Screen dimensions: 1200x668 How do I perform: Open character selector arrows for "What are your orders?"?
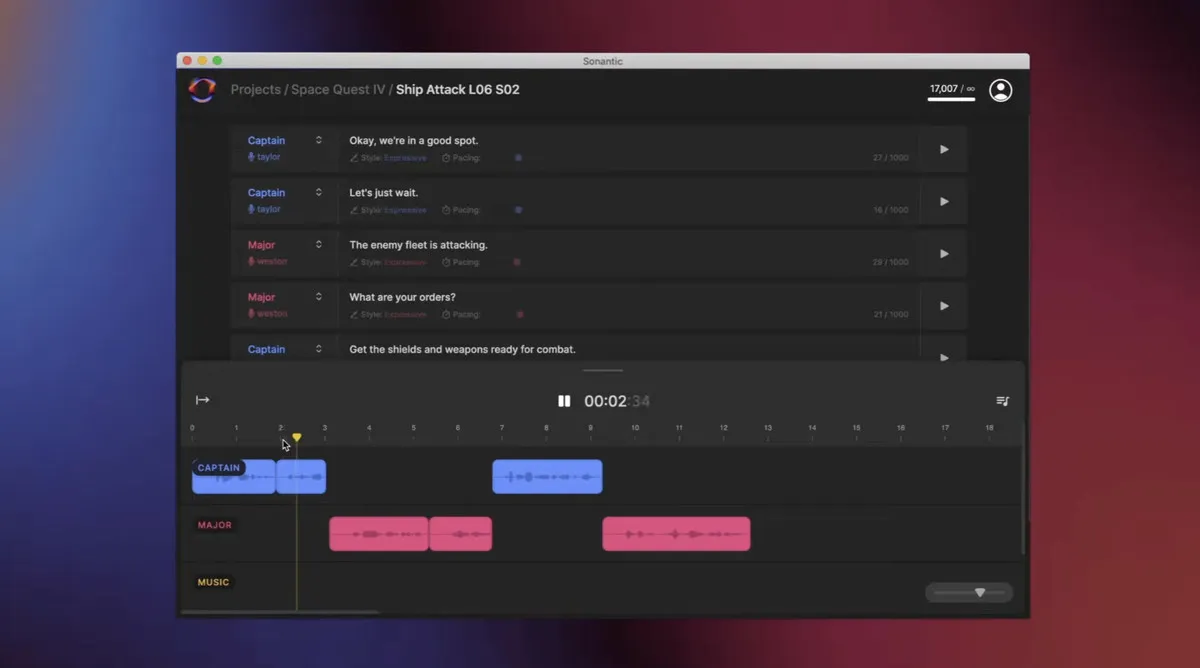tap(319, 296)
